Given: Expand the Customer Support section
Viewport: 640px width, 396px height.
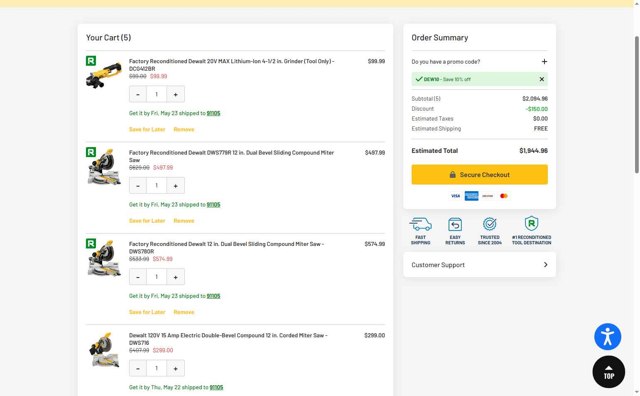Looking at the screenshot, I should (480, 265).
